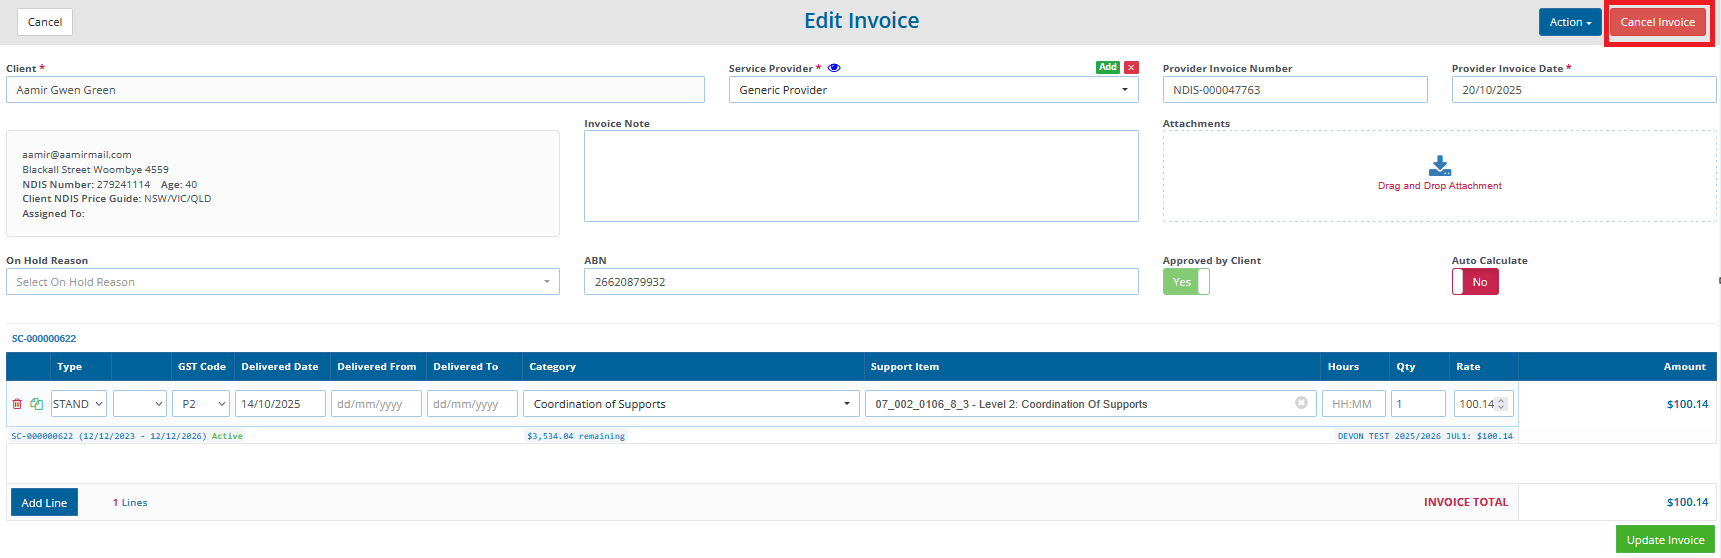Click the eye icon beside Service Provider
This screenshot has width=1721, height=558.
coord(834,68)
